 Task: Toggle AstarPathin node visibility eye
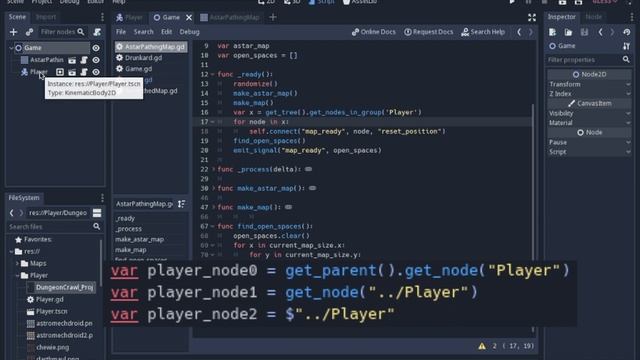(96, 60)
